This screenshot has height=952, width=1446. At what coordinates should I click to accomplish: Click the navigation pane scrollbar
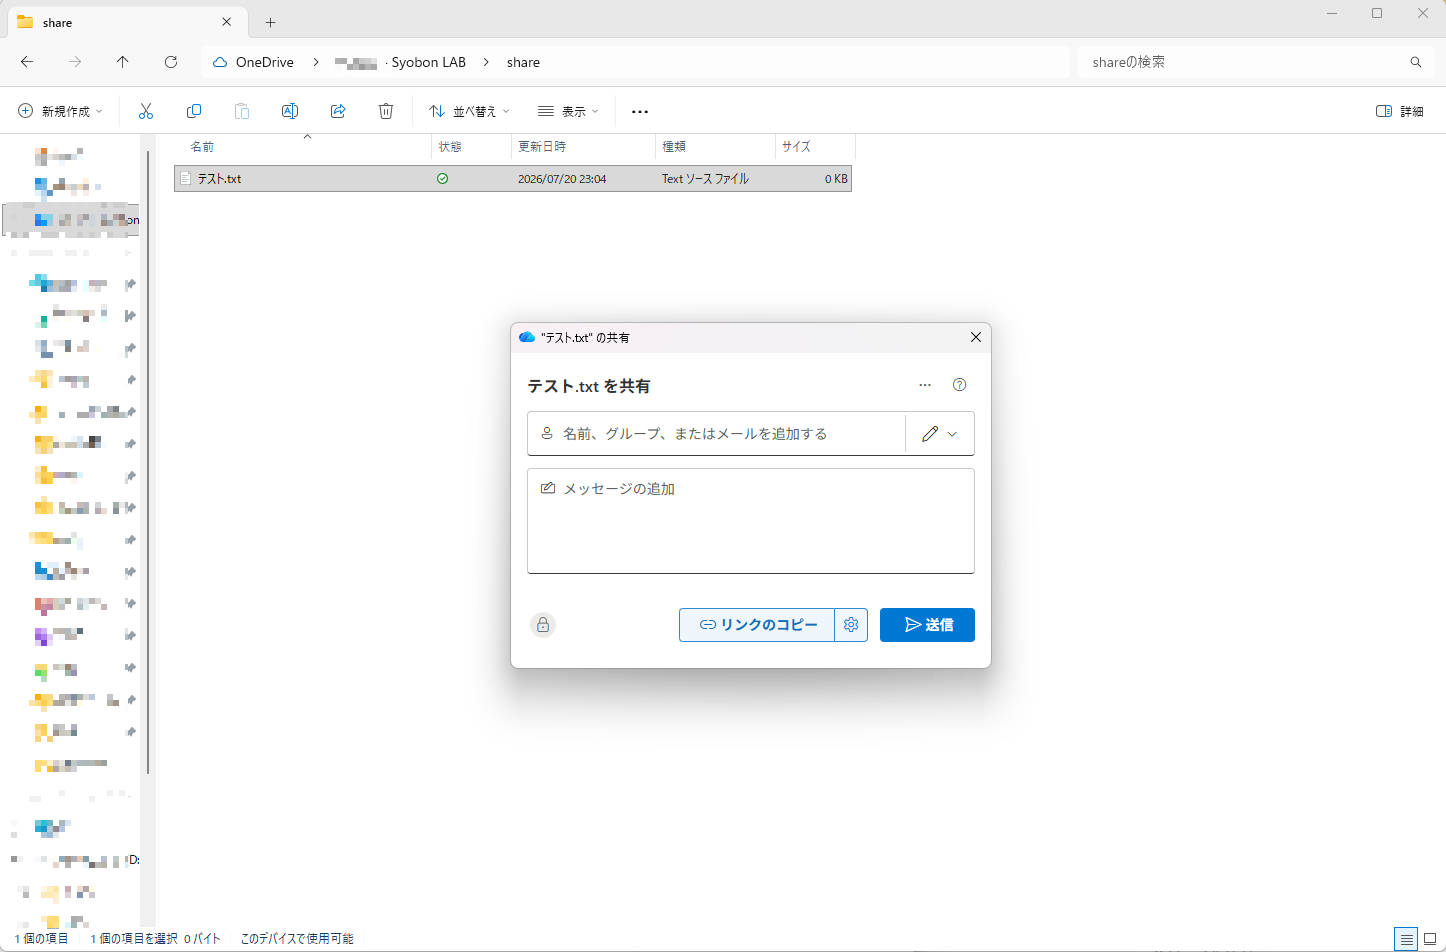point(148,460)
